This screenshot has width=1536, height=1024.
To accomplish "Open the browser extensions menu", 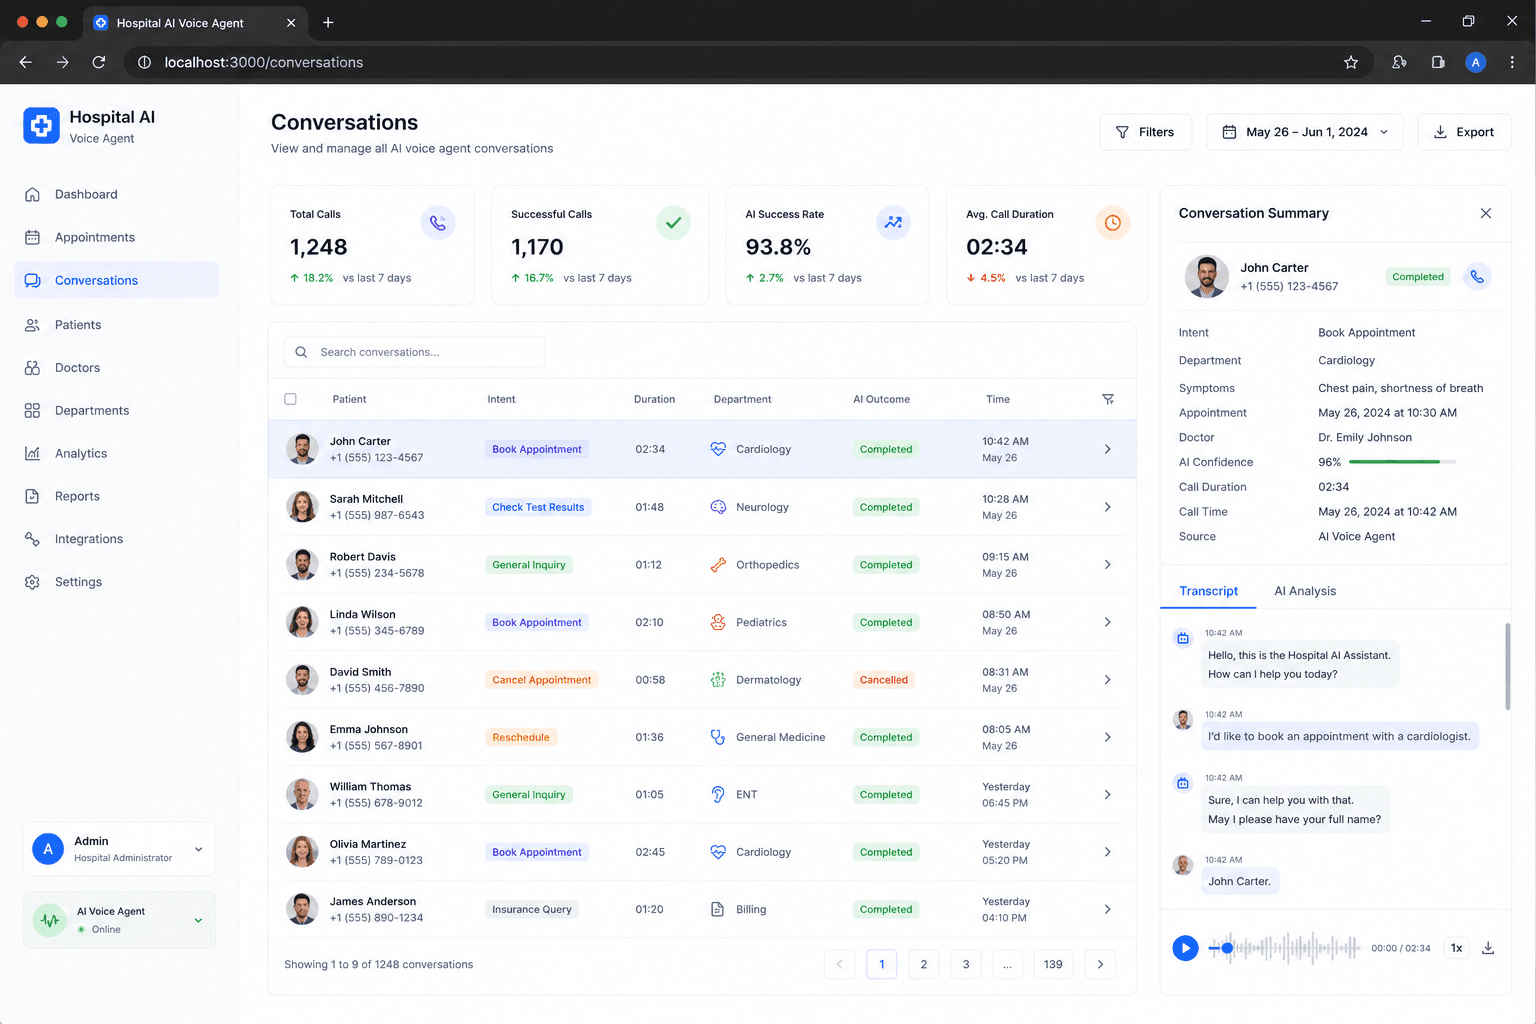I will 1399,62.
